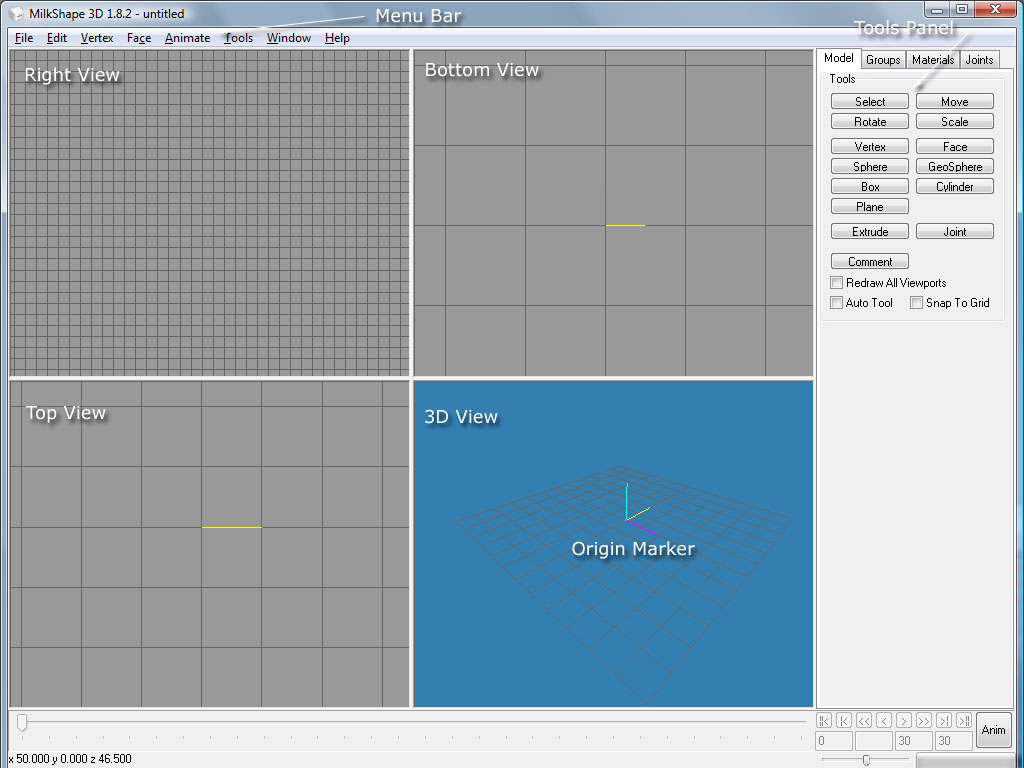The height and width of the screenshot is (768, 1024).
Task: Create a Box primitive button
Action: [870, 187]
